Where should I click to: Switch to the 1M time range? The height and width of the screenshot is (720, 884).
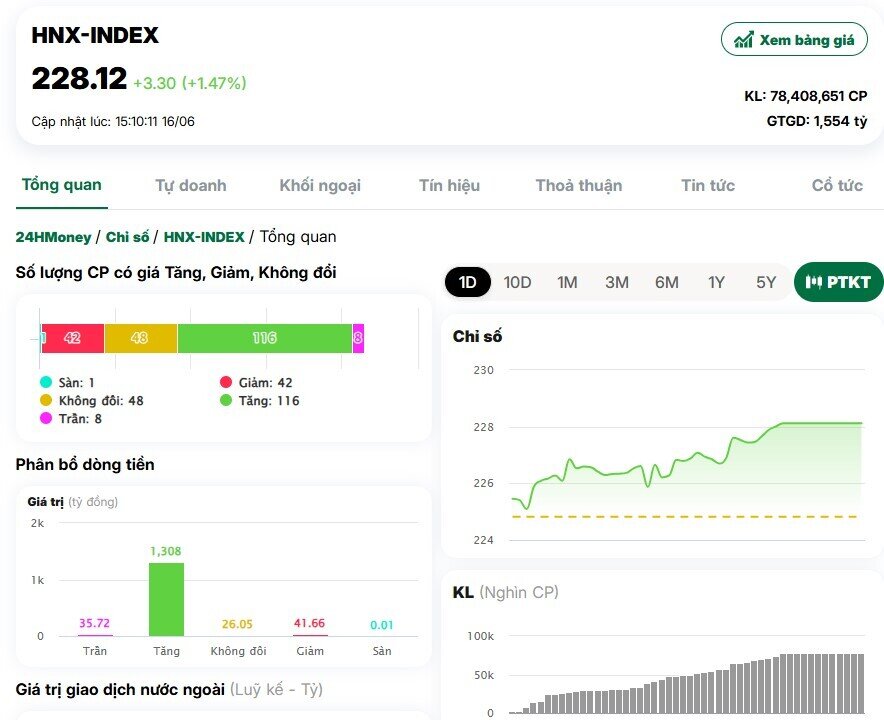tap(567, 282)
